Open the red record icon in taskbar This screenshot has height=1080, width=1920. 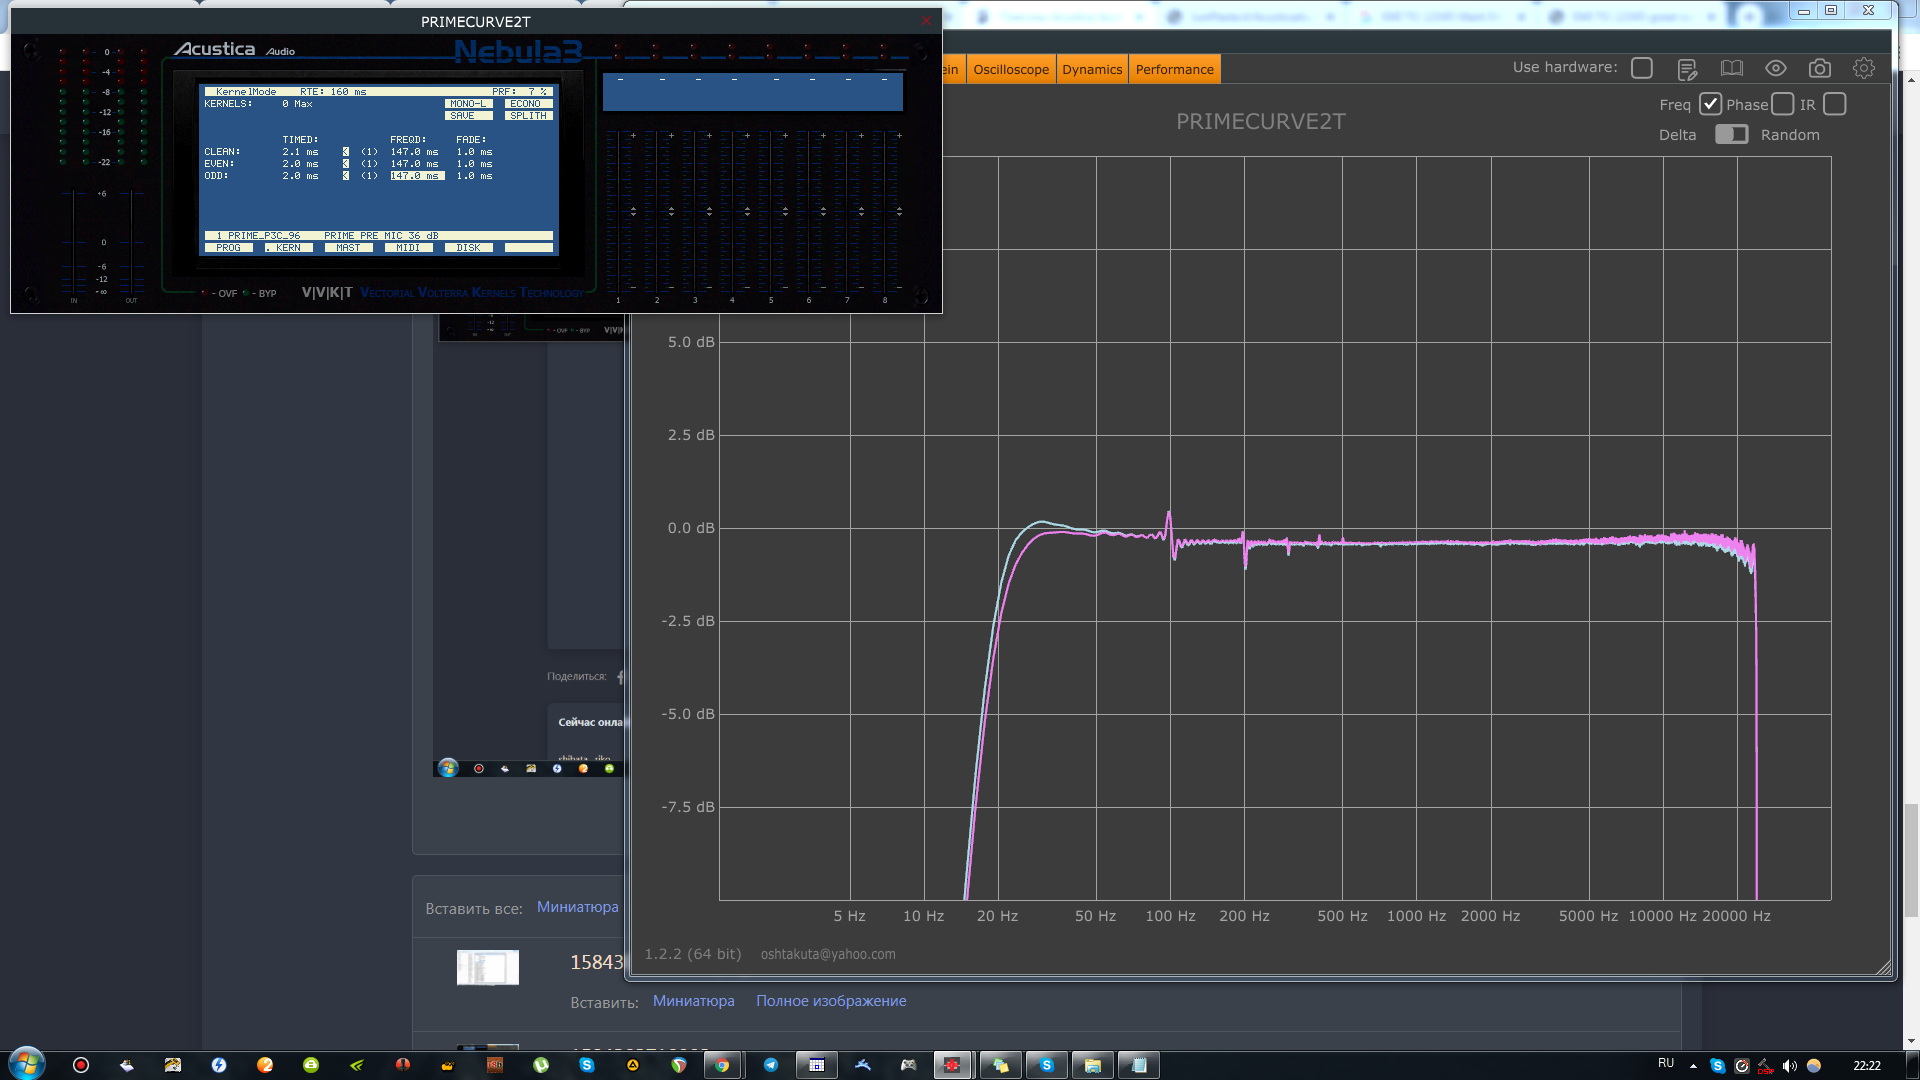pos(81,1065)
